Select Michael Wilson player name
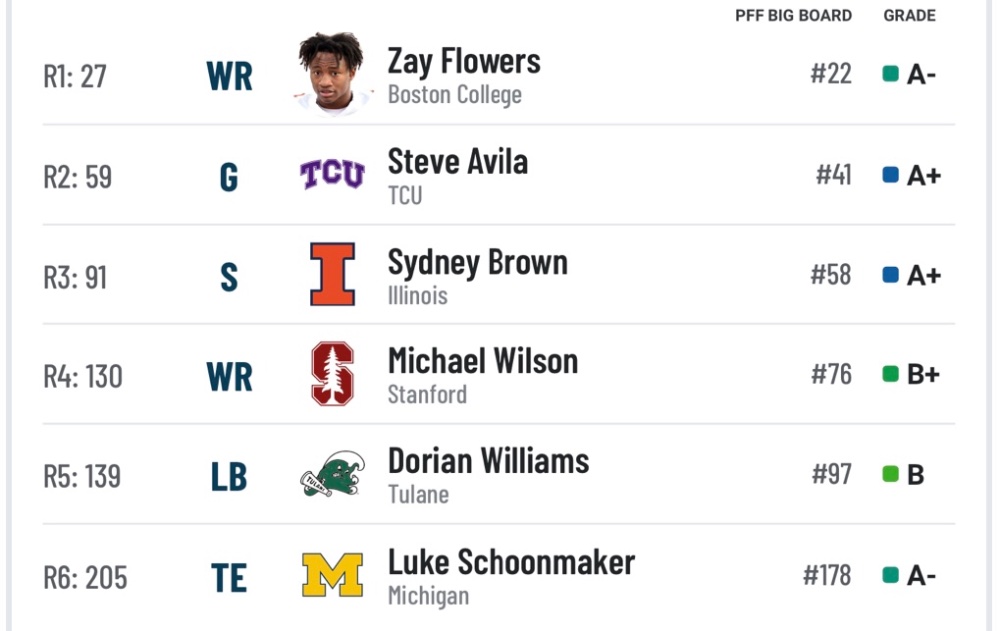Viewport: 1000px width, 631px height. 483,361
